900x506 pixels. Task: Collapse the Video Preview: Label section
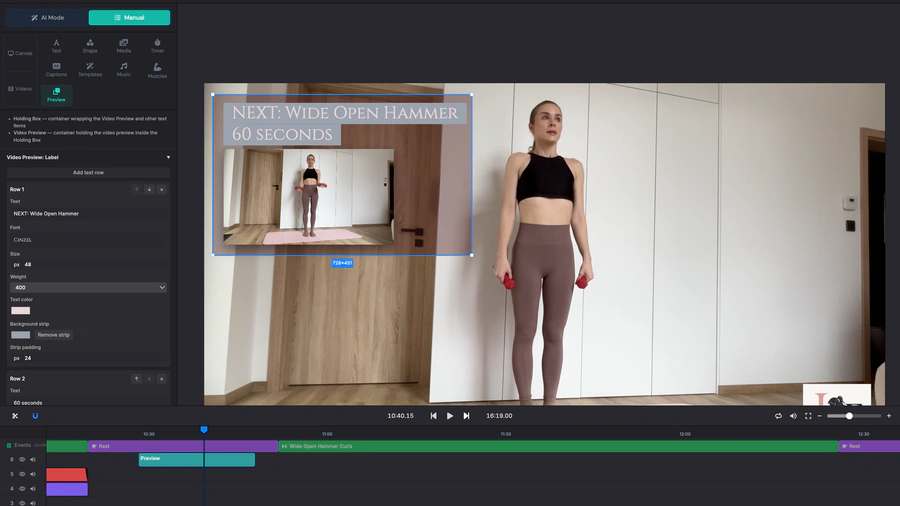[168, 157]
